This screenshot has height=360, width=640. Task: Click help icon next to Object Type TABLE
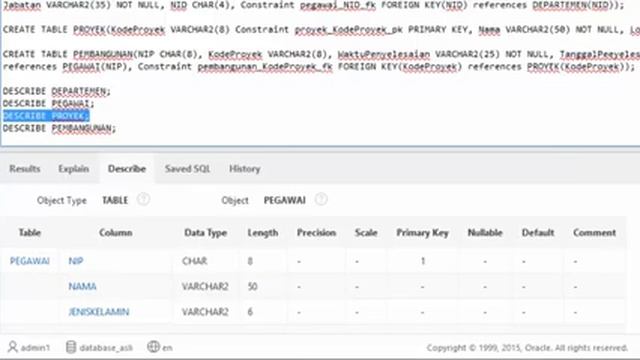(x=143, y=200)
